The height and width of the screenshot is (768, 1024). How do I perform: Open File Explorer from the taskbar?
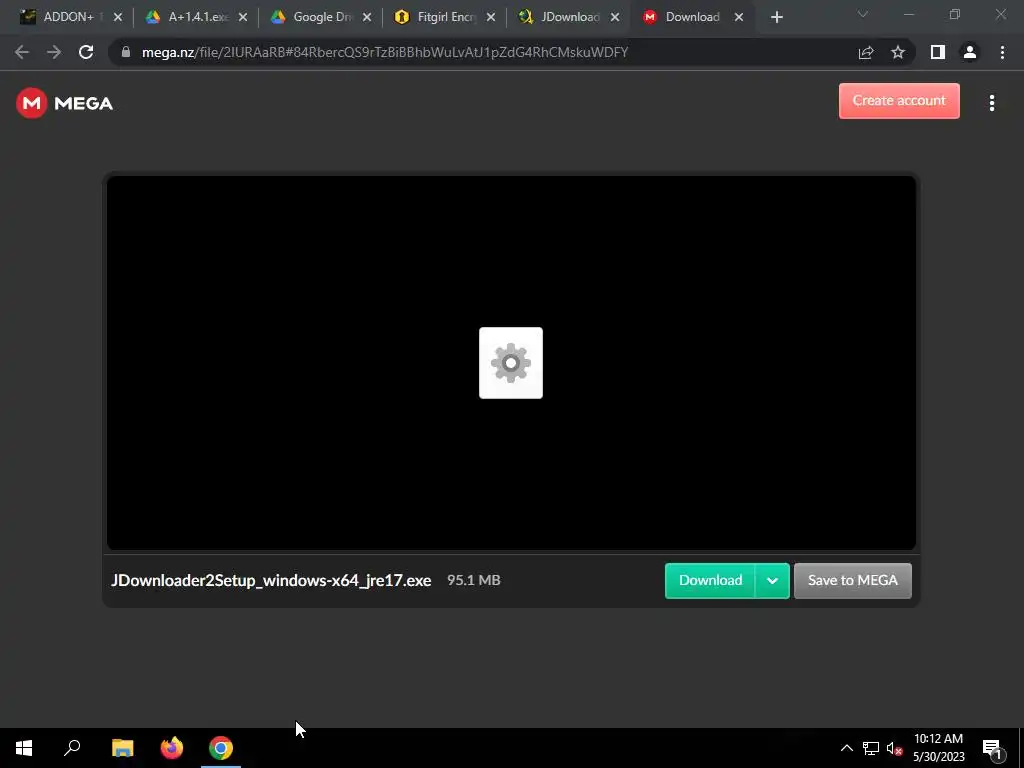122,748
